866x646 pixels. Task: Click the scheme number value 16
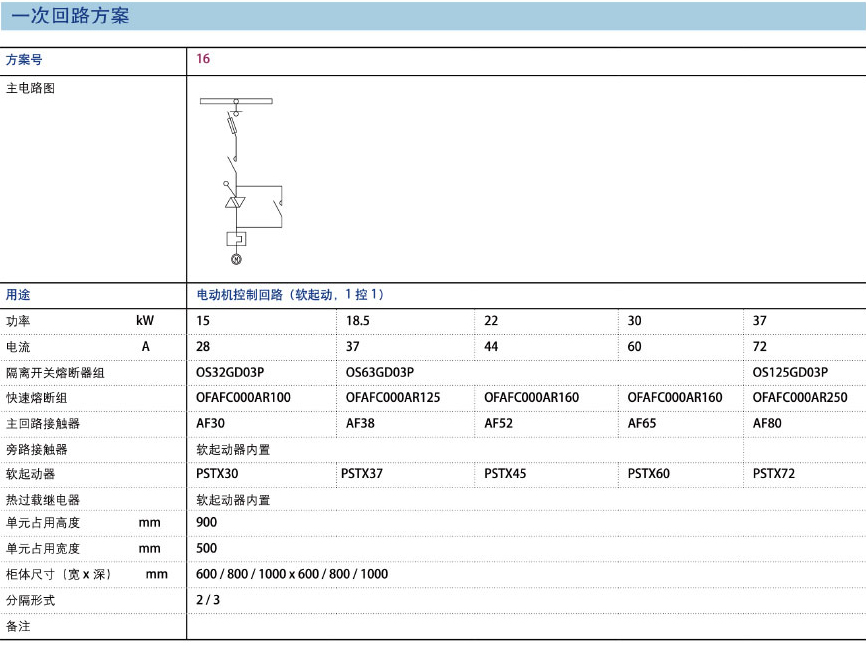click(x=203, y=59)
